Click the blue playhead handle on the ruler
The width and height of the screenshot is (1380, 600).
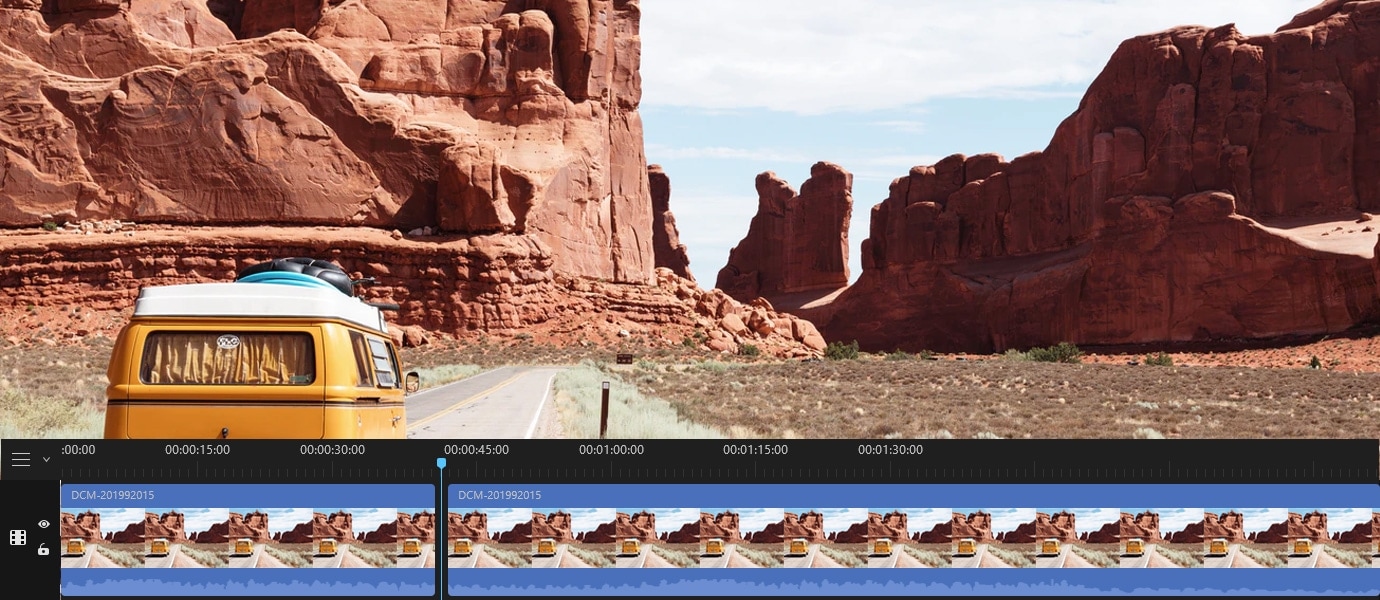[441, 463]
